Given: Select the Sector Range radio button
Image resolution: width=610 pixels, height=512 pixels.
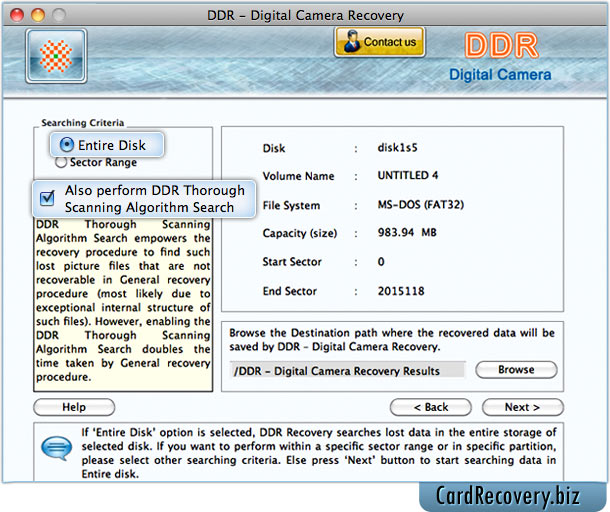Looking at the screenshot, I should 61,162.
